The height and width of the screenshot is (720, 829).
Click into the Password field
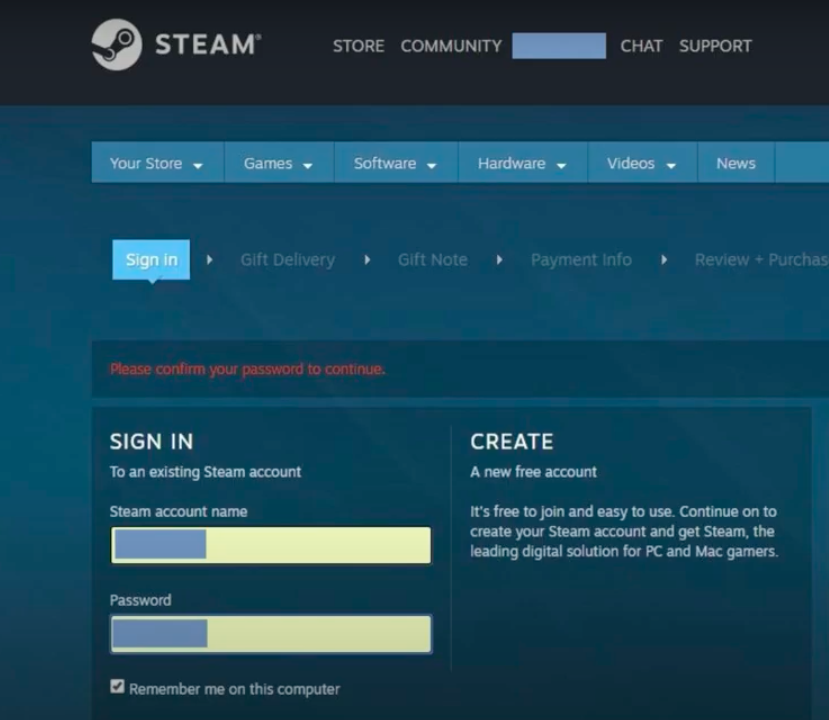tap(270, 634)
